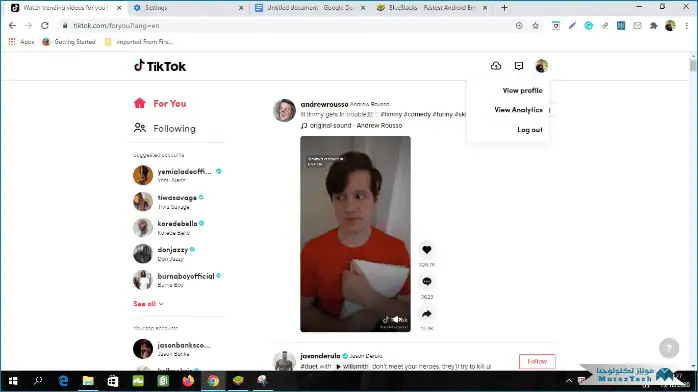
Task: Click the help question mark button
Action: [x=669, y=348]
